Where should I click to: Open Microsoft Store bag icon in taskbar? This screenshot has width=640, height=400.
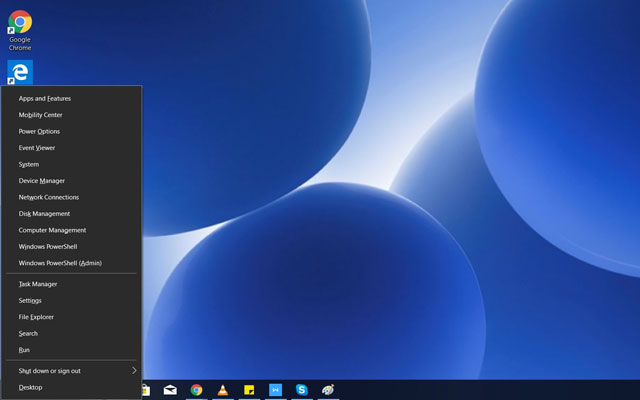click(x=147, y=390)
